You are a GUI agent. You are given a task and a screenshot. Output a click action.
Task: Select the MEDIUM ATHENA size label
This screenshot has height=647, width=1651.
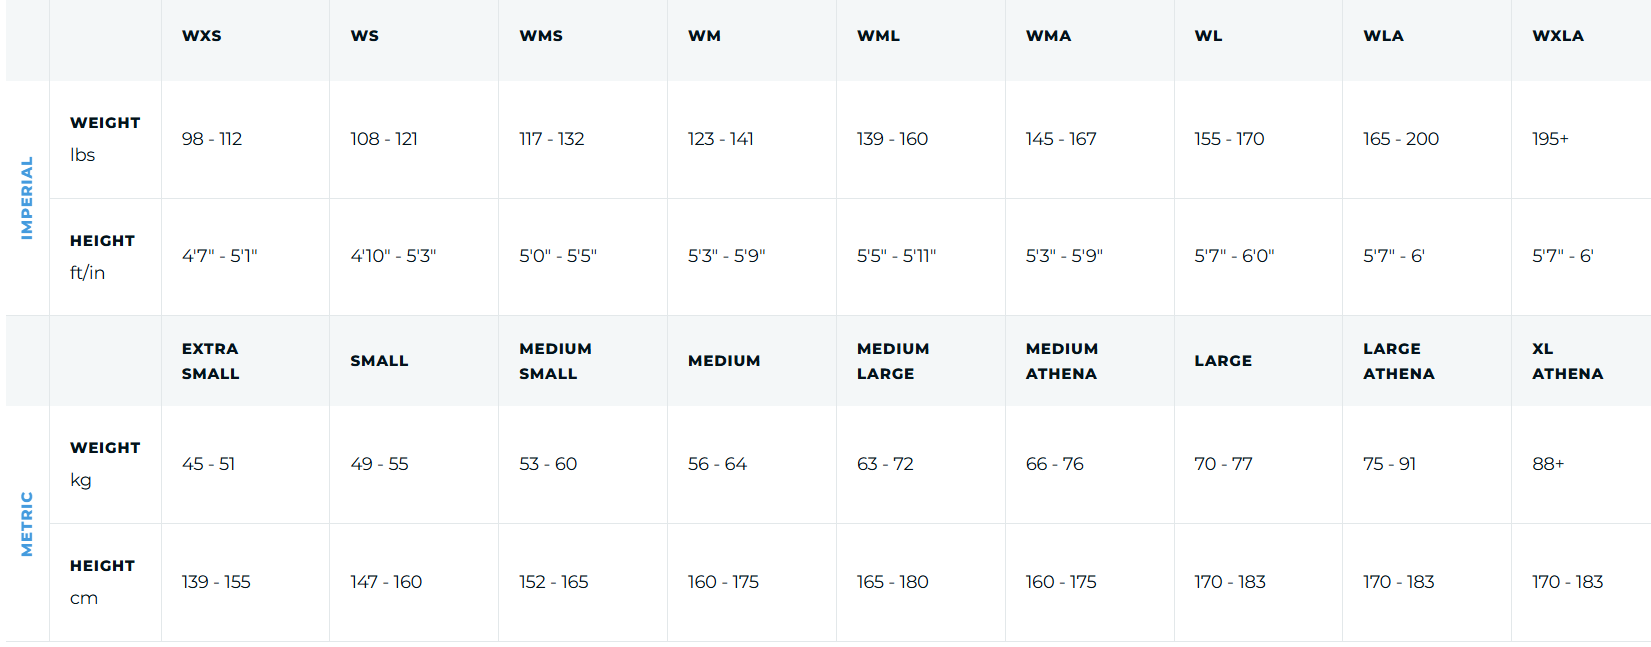pos(1062,361)
